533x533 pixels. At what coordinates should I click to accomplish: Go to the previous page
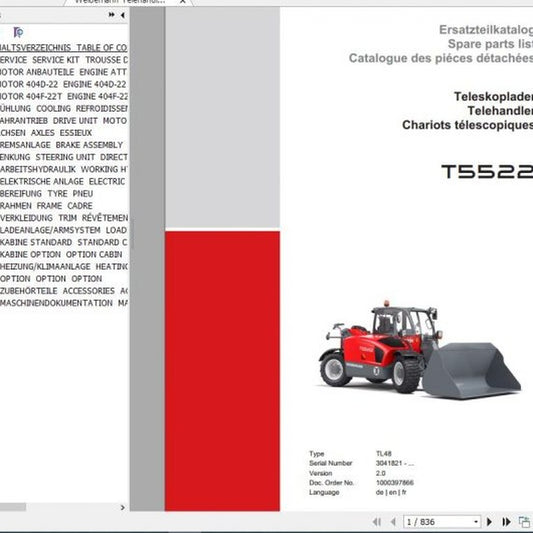tap(393, 522)
